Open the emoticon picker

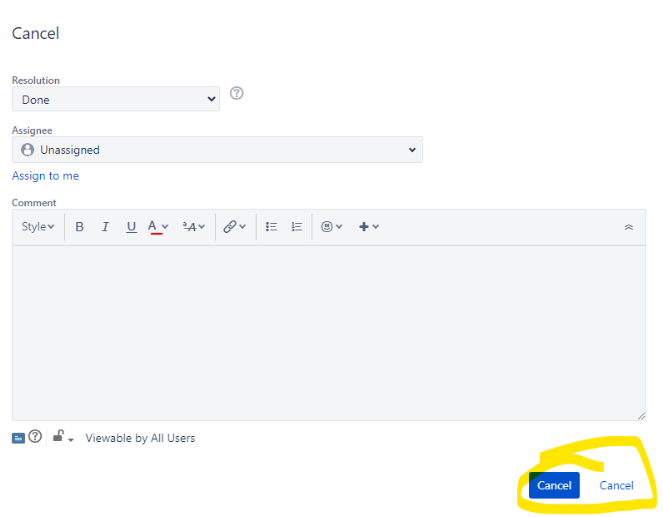point(332,227)
